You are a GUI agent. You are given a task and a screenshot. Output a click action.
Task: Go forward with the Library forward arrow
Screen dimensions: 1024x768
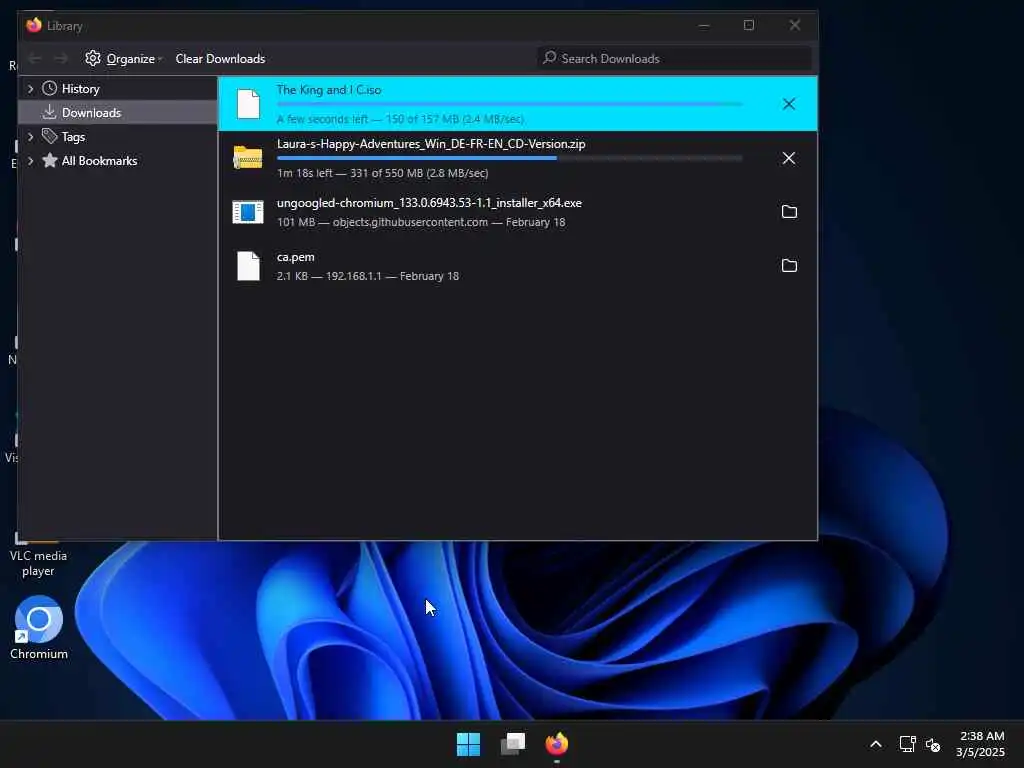coord(61,59)
